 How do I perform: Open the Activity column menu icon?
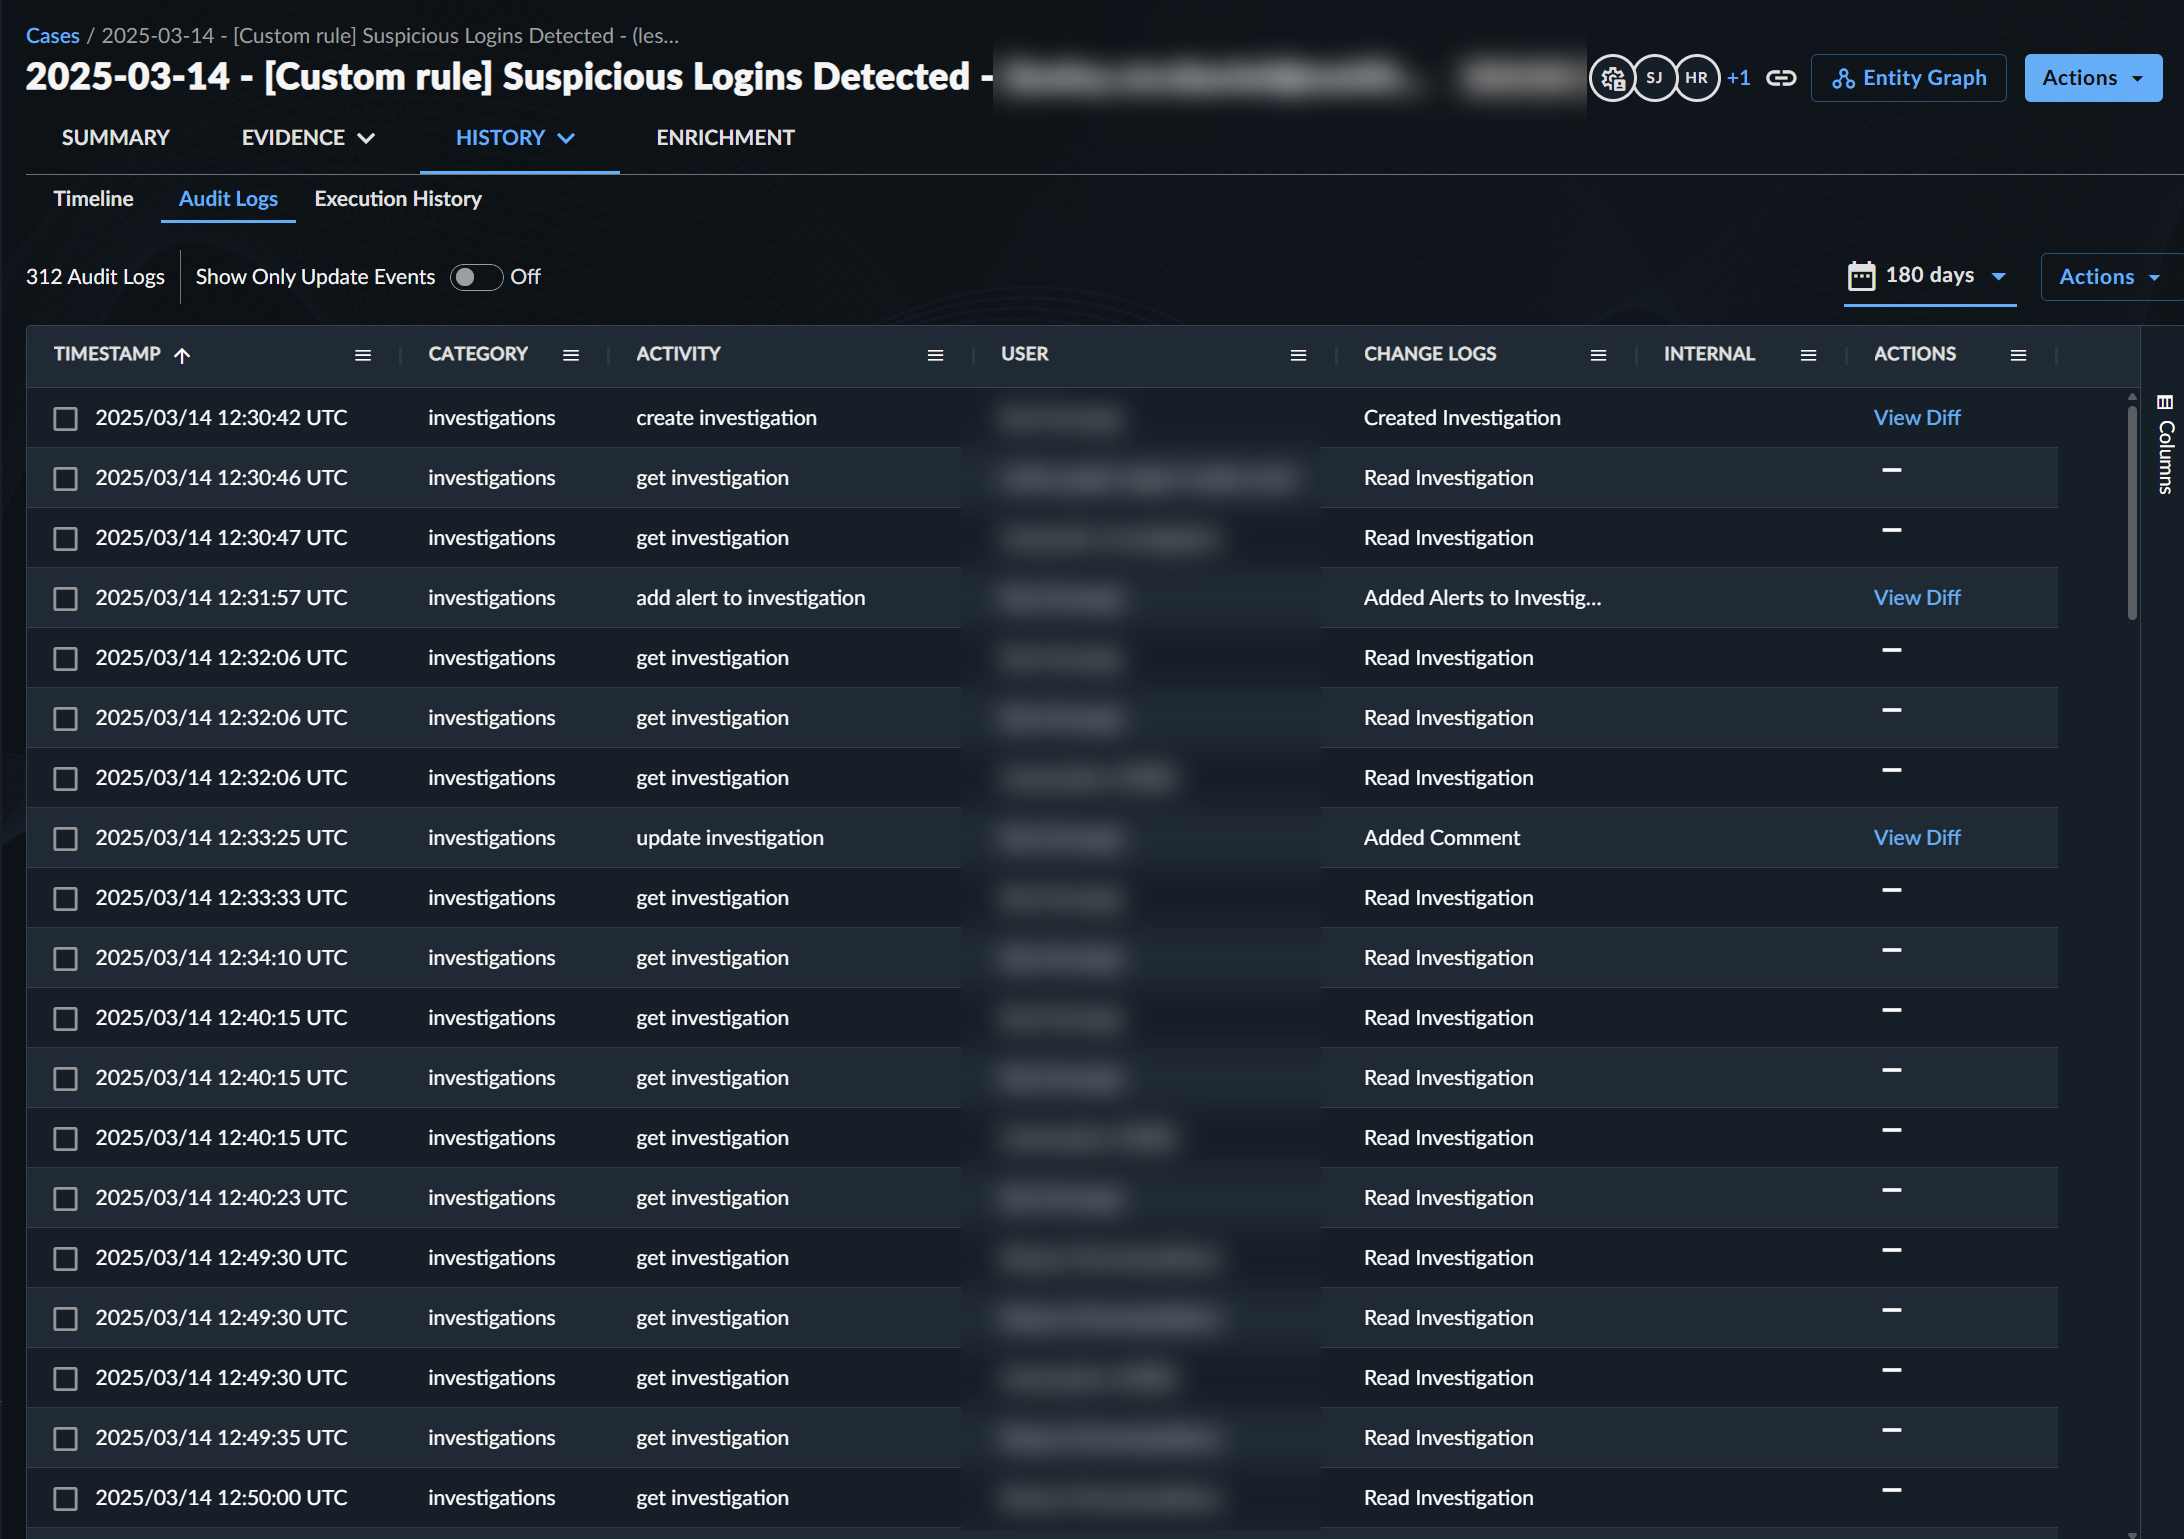tap(935, 355)
